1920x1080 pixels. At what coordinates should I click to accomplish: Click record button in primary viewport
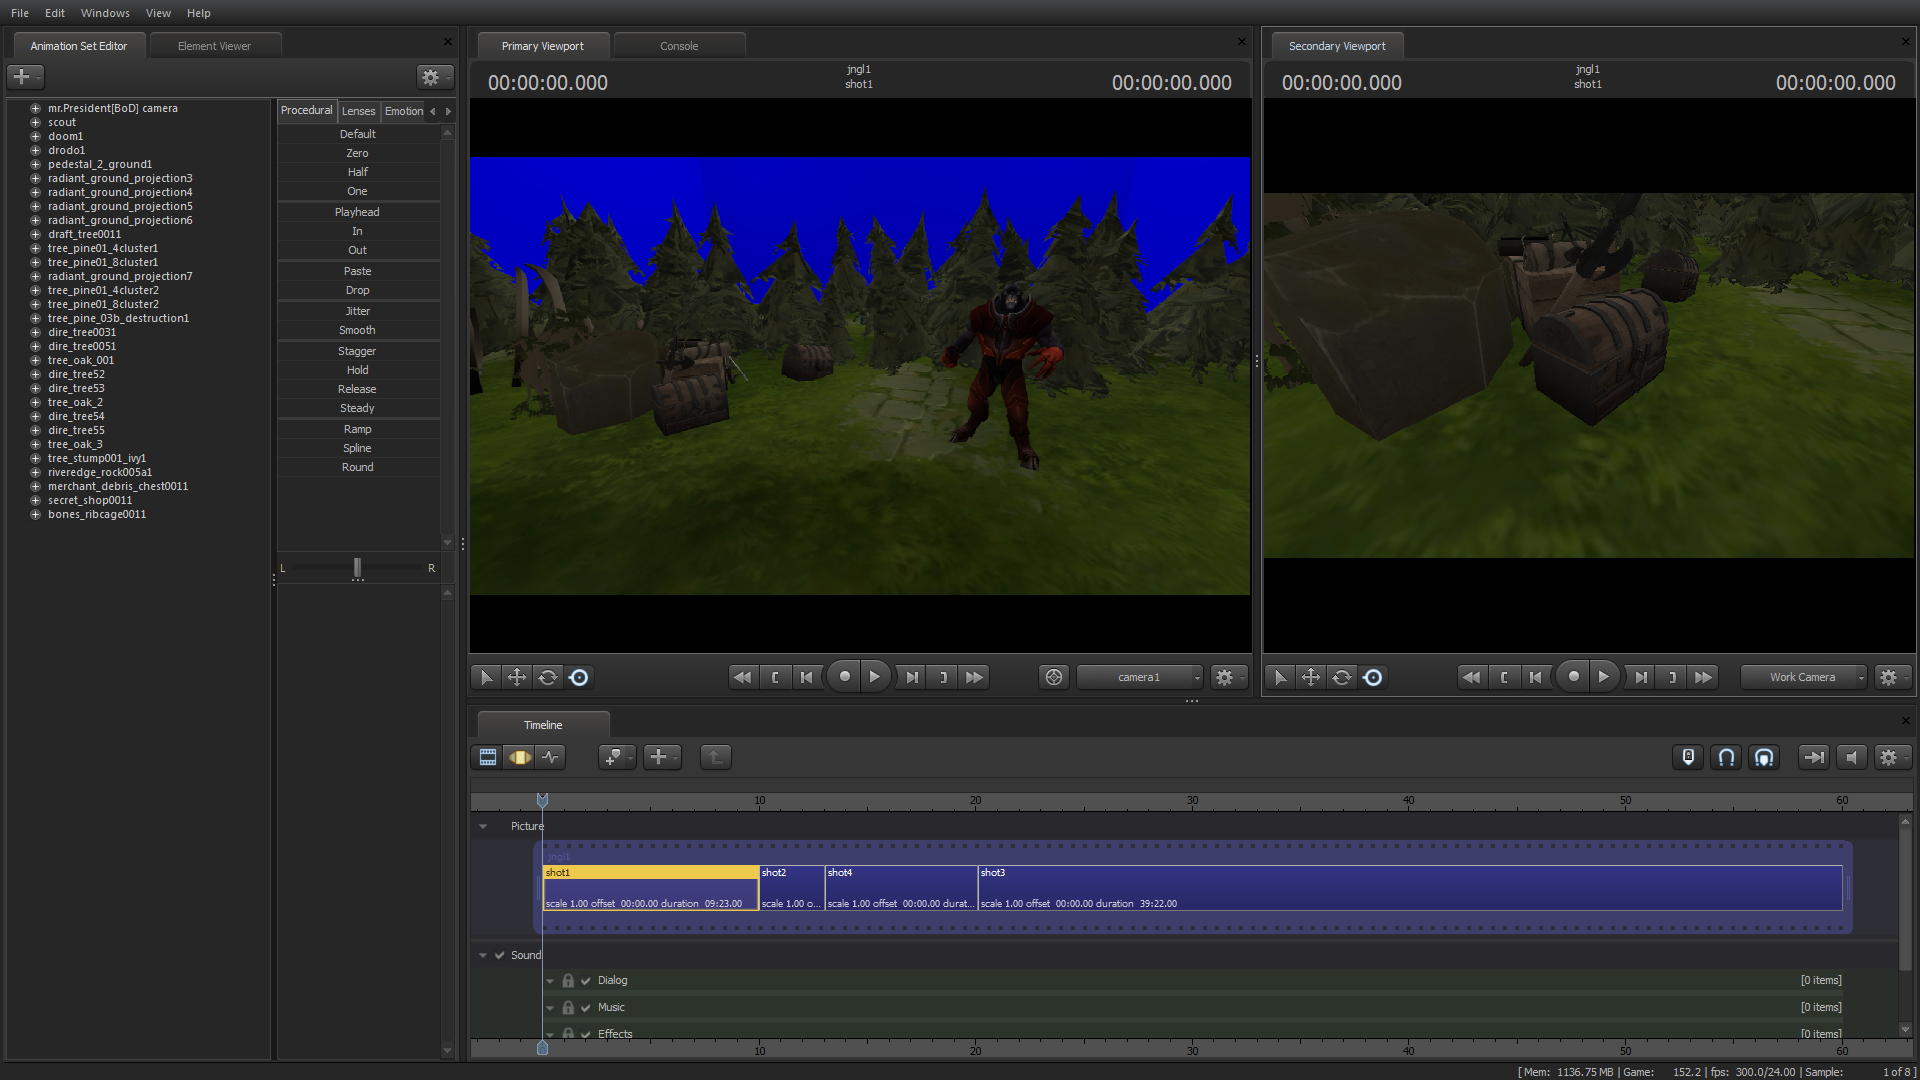845,677
